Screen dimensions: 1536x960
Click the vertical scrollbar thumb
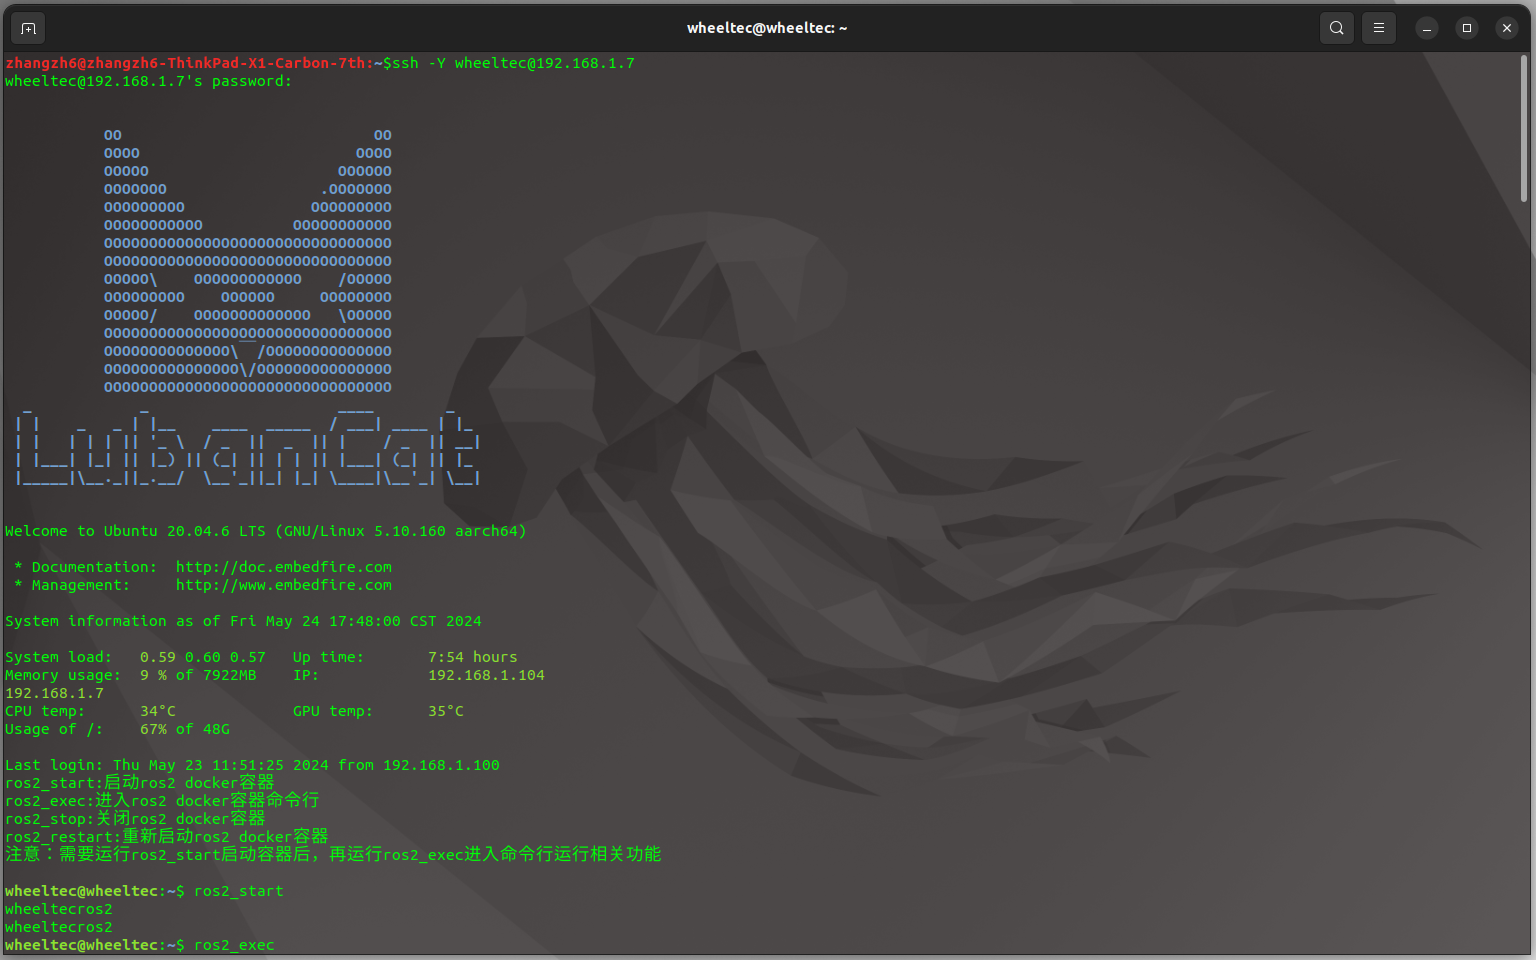(1524, 129)
